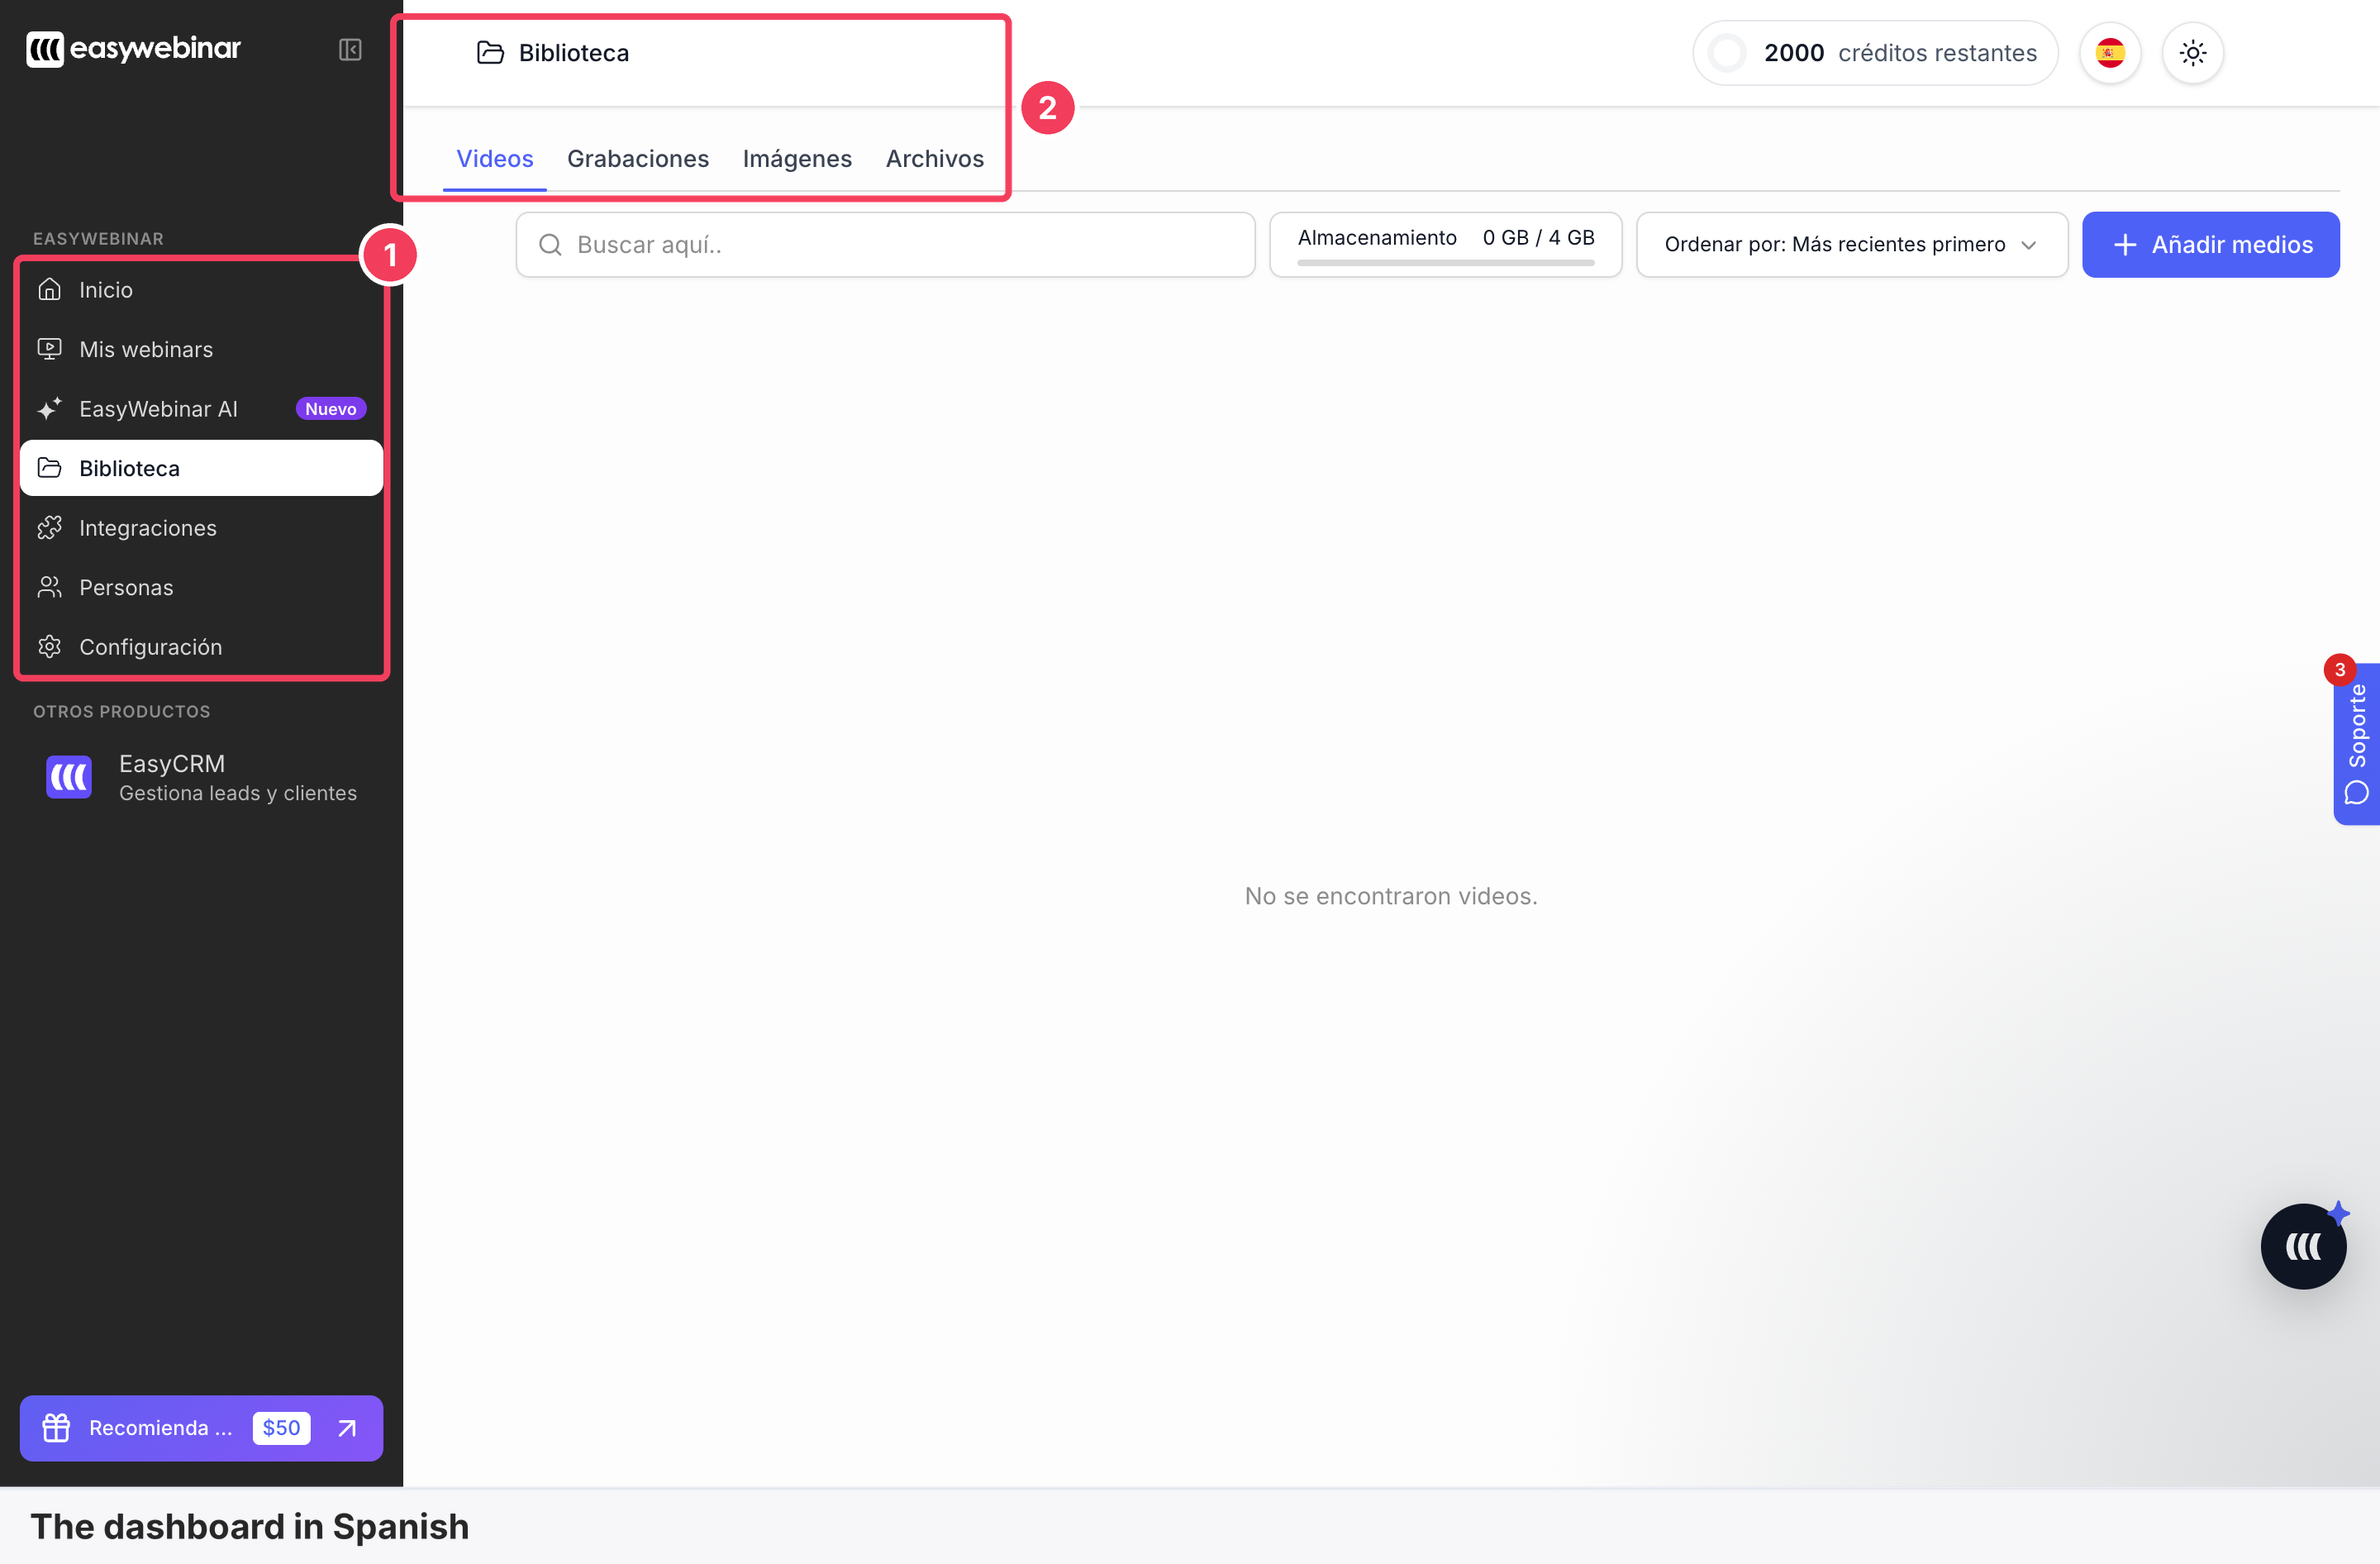Switch to the Videos tab

tap(495, 159)
